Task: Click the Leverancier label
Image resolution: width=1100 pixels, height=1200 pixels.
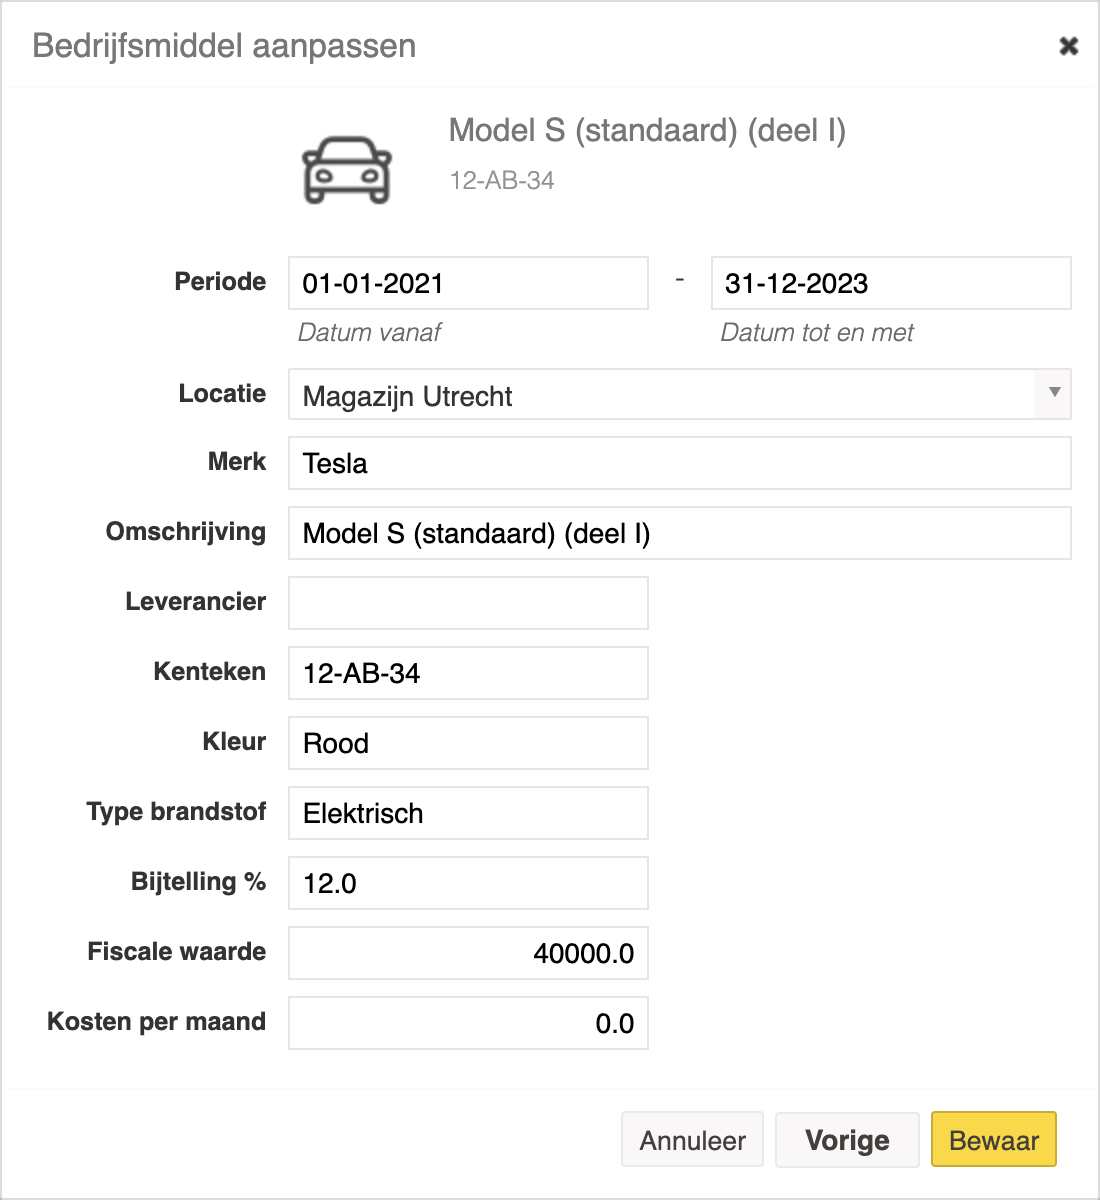Action: click(196, 602)
